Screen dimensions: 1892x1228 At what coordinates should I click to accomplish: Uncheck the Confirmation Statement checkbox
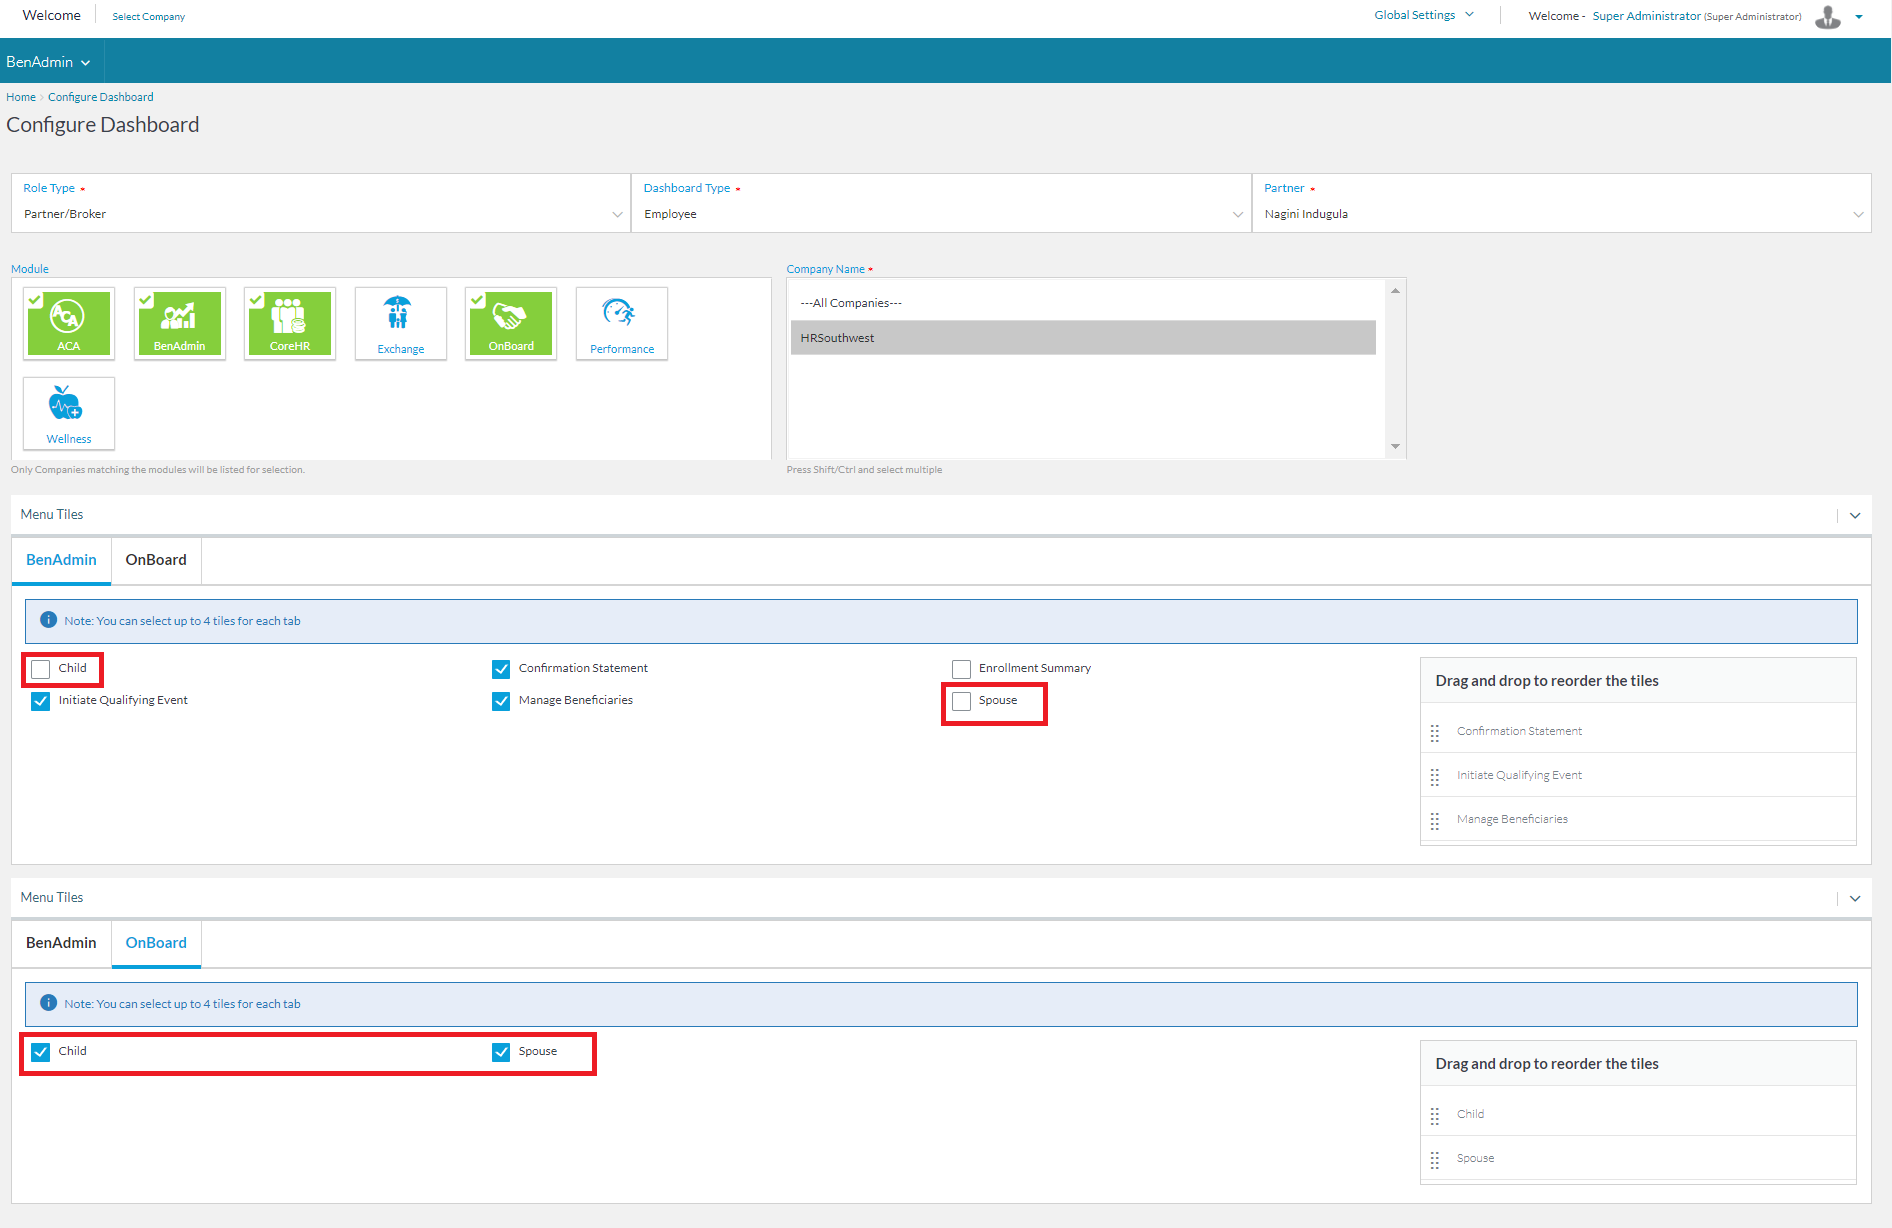[501, 669]
